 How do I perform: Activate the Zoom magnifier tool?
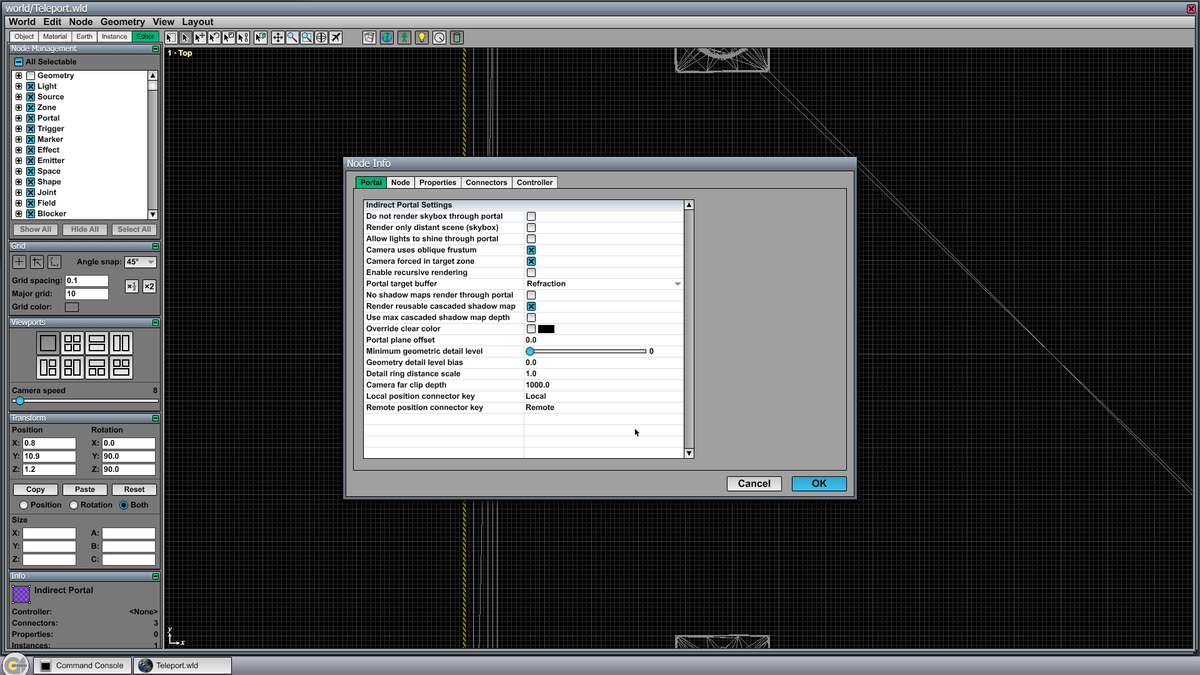(294, 36)
